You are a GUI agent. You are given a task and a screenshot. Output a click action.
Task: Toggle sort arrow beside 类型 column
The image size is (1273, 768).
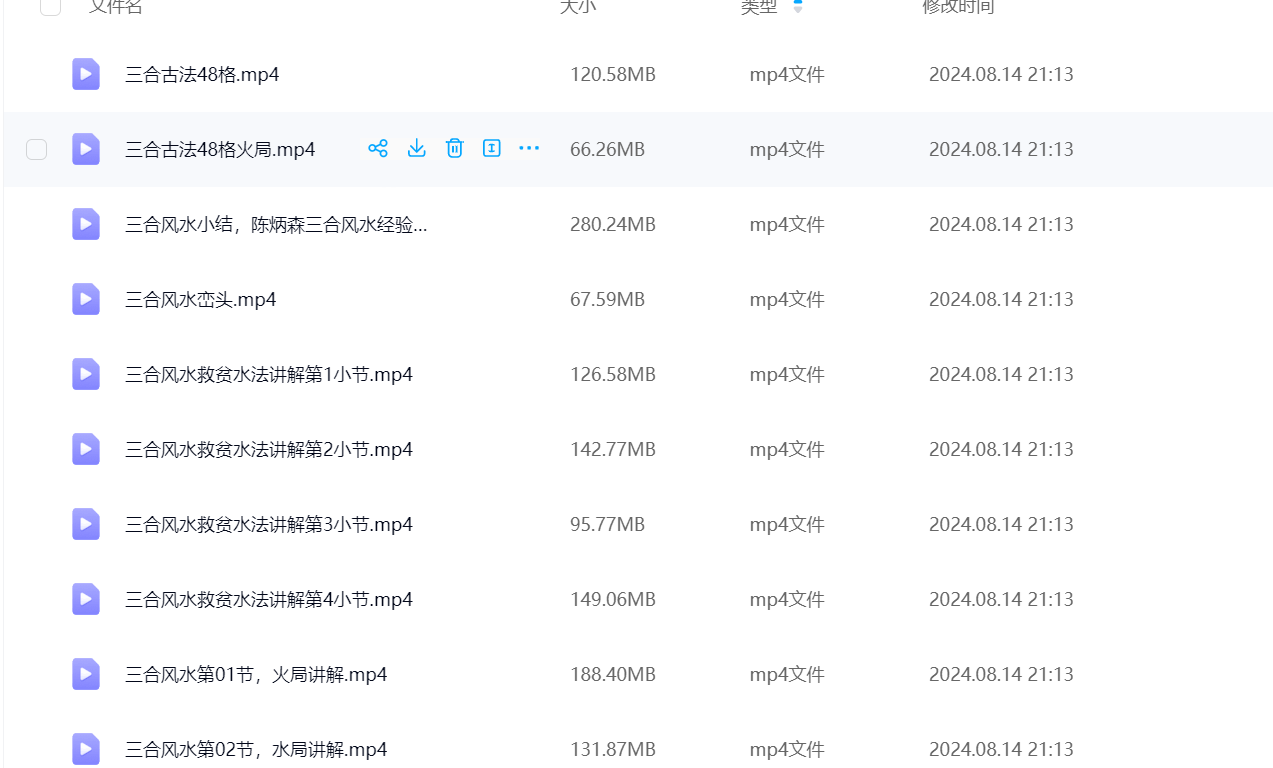(x=797, y=7)
